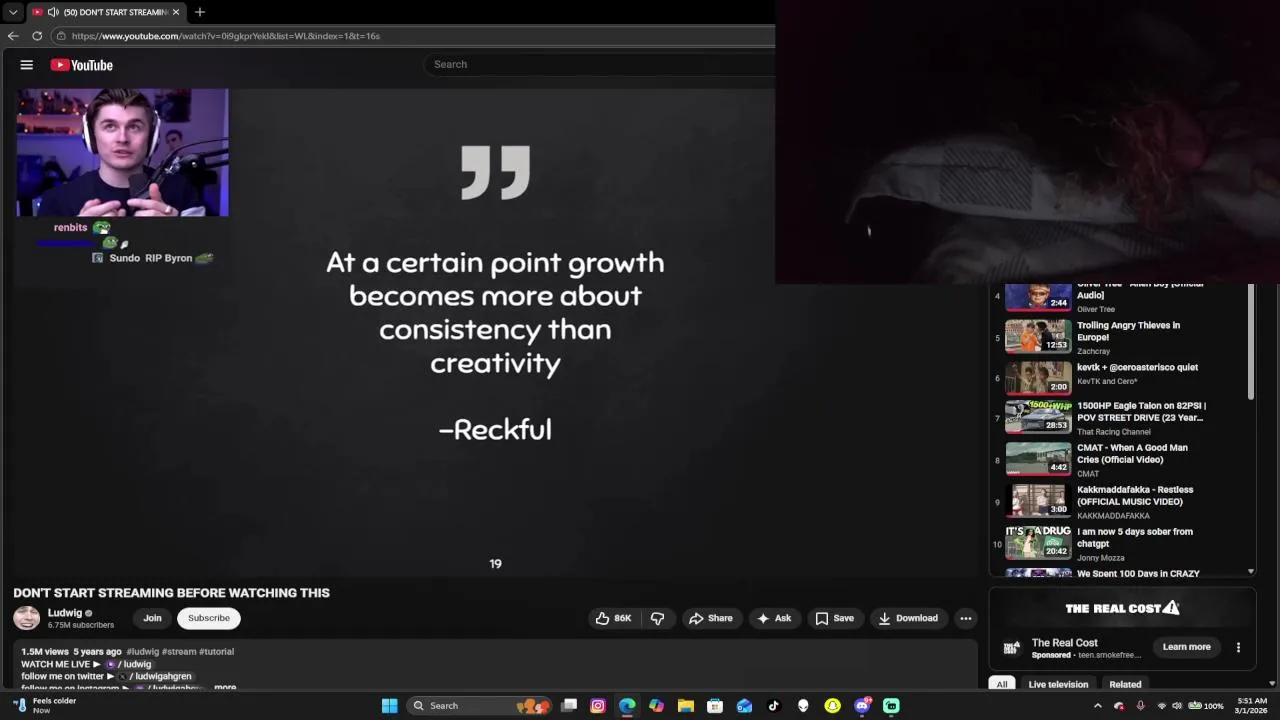Share the video
1280x720 pixels.
point(711,618)
